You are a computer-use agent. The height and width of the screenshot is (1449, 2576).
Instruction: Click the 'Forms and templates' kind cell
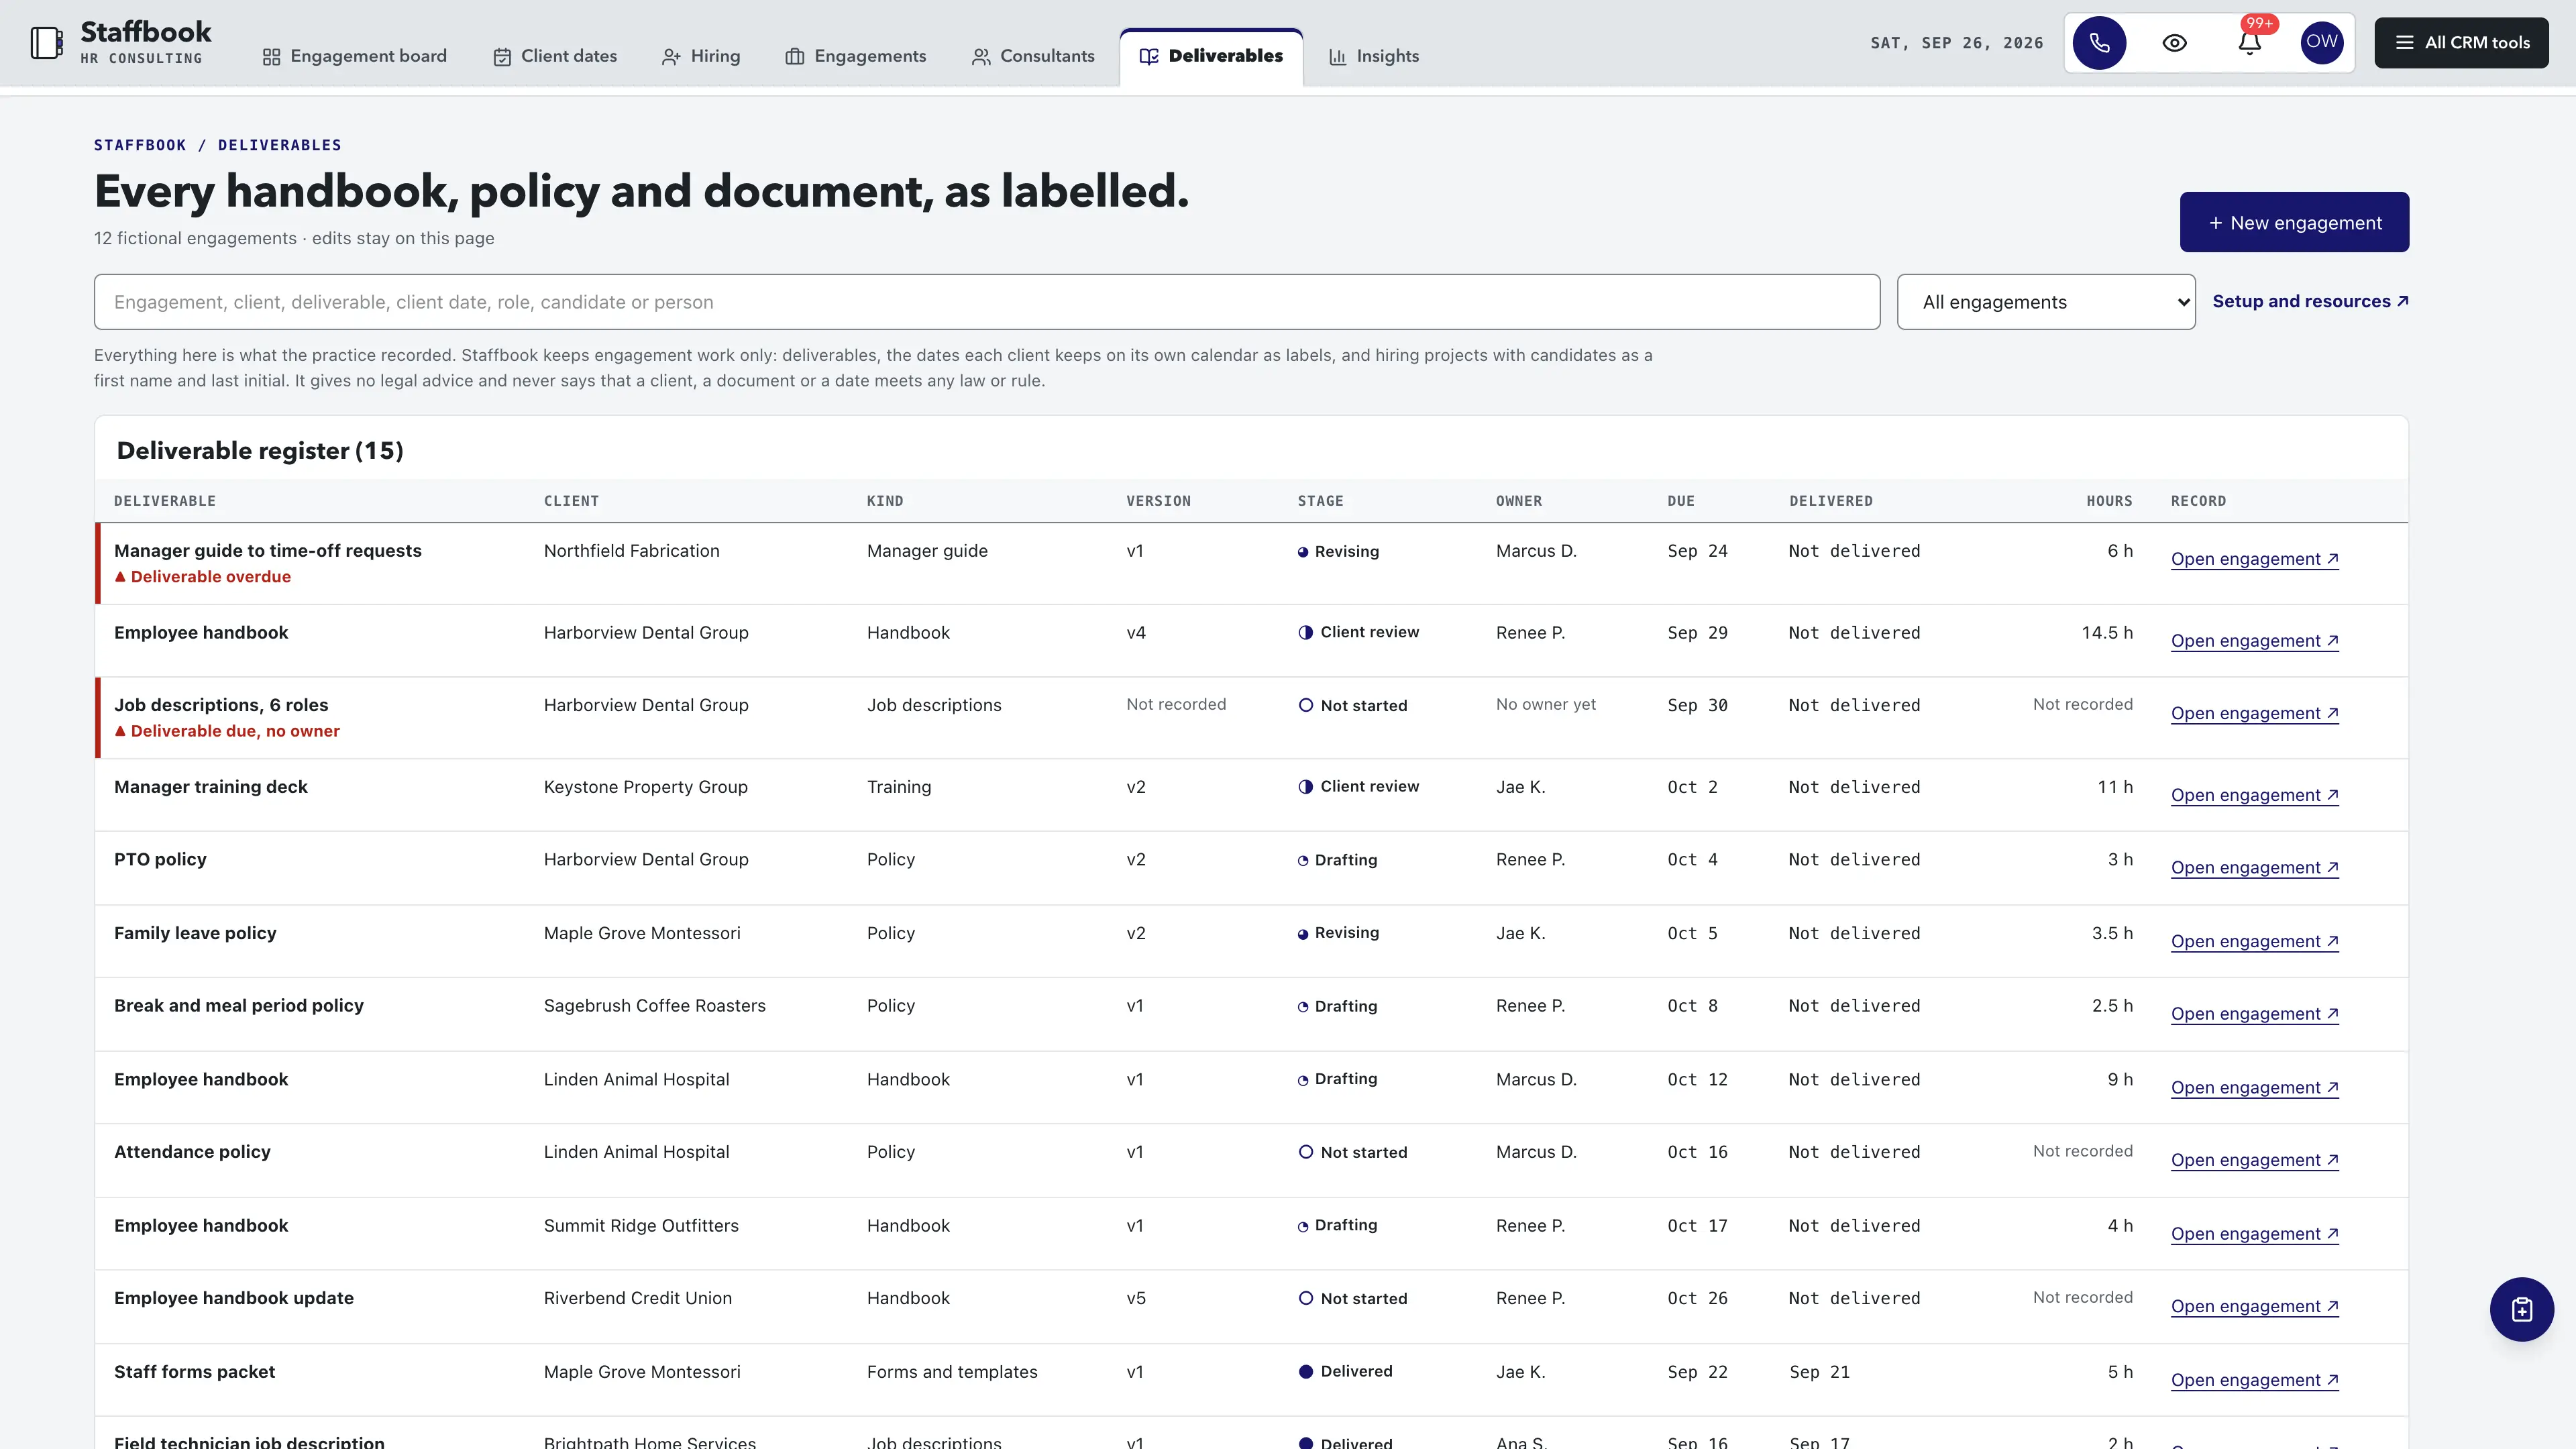coord(952,1372)
